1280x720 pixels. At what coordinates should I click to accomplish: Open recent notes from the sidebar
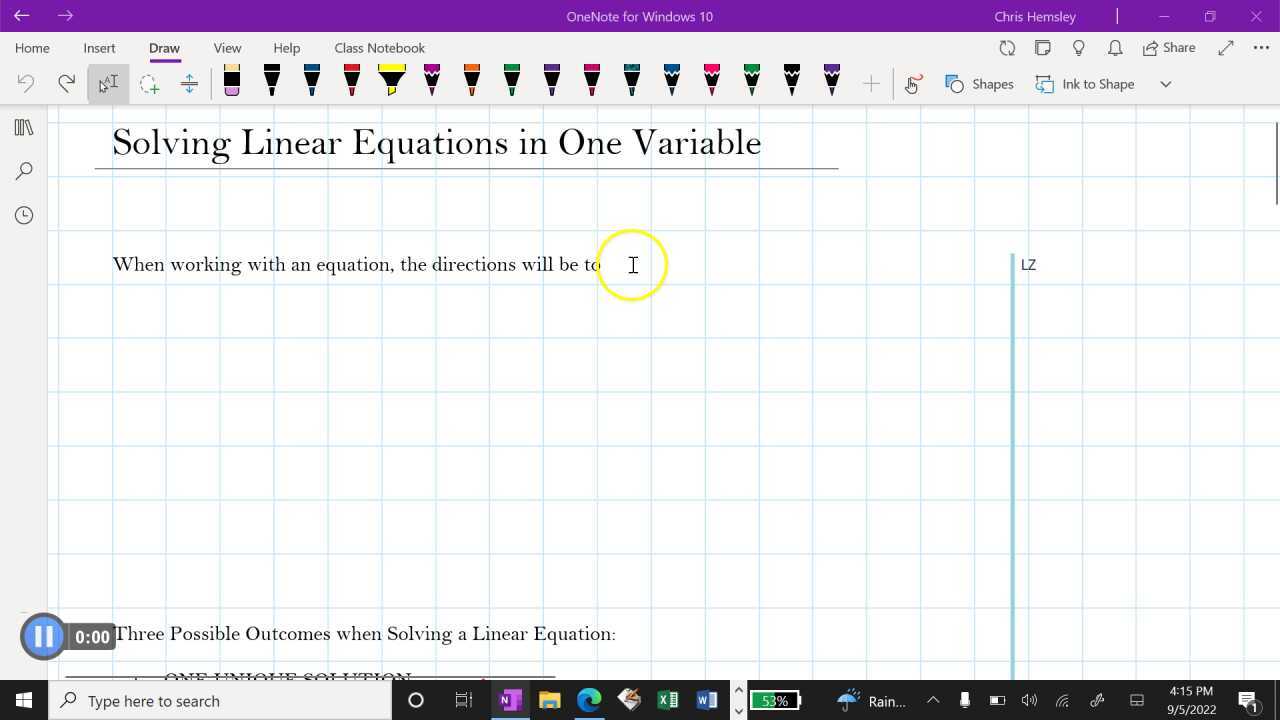tap(24, 215)
